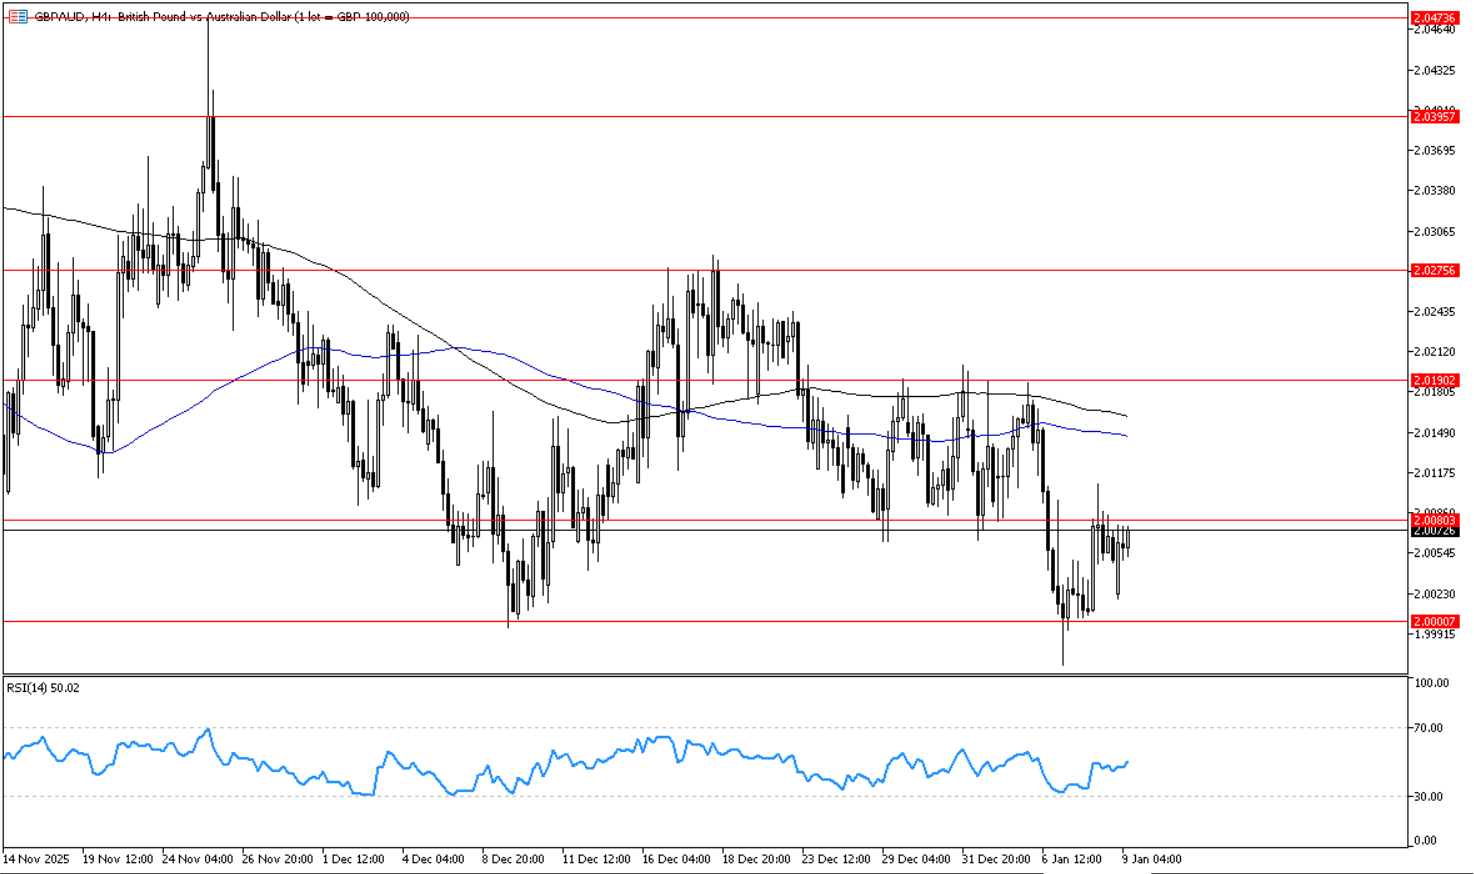Select the 2.00803 red level label
The height and width of the screenshot is (874, 1474).
click(1435, 520)
